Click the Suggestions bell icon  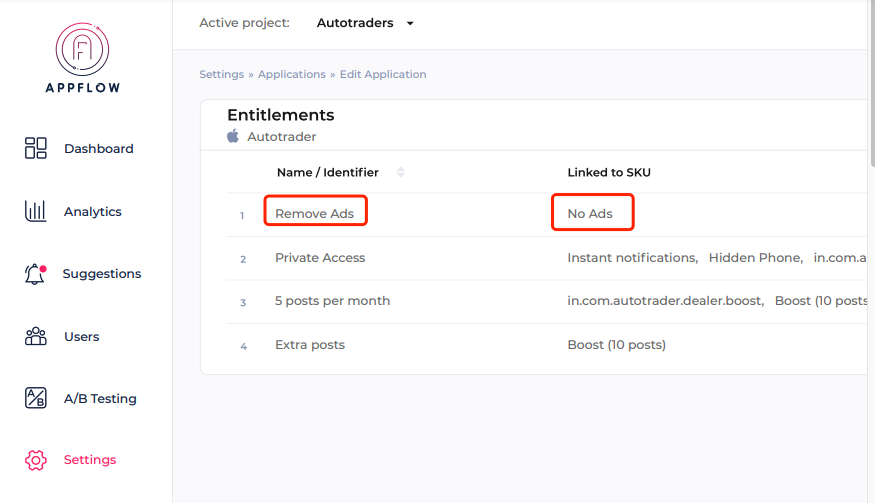click(35, 274)
